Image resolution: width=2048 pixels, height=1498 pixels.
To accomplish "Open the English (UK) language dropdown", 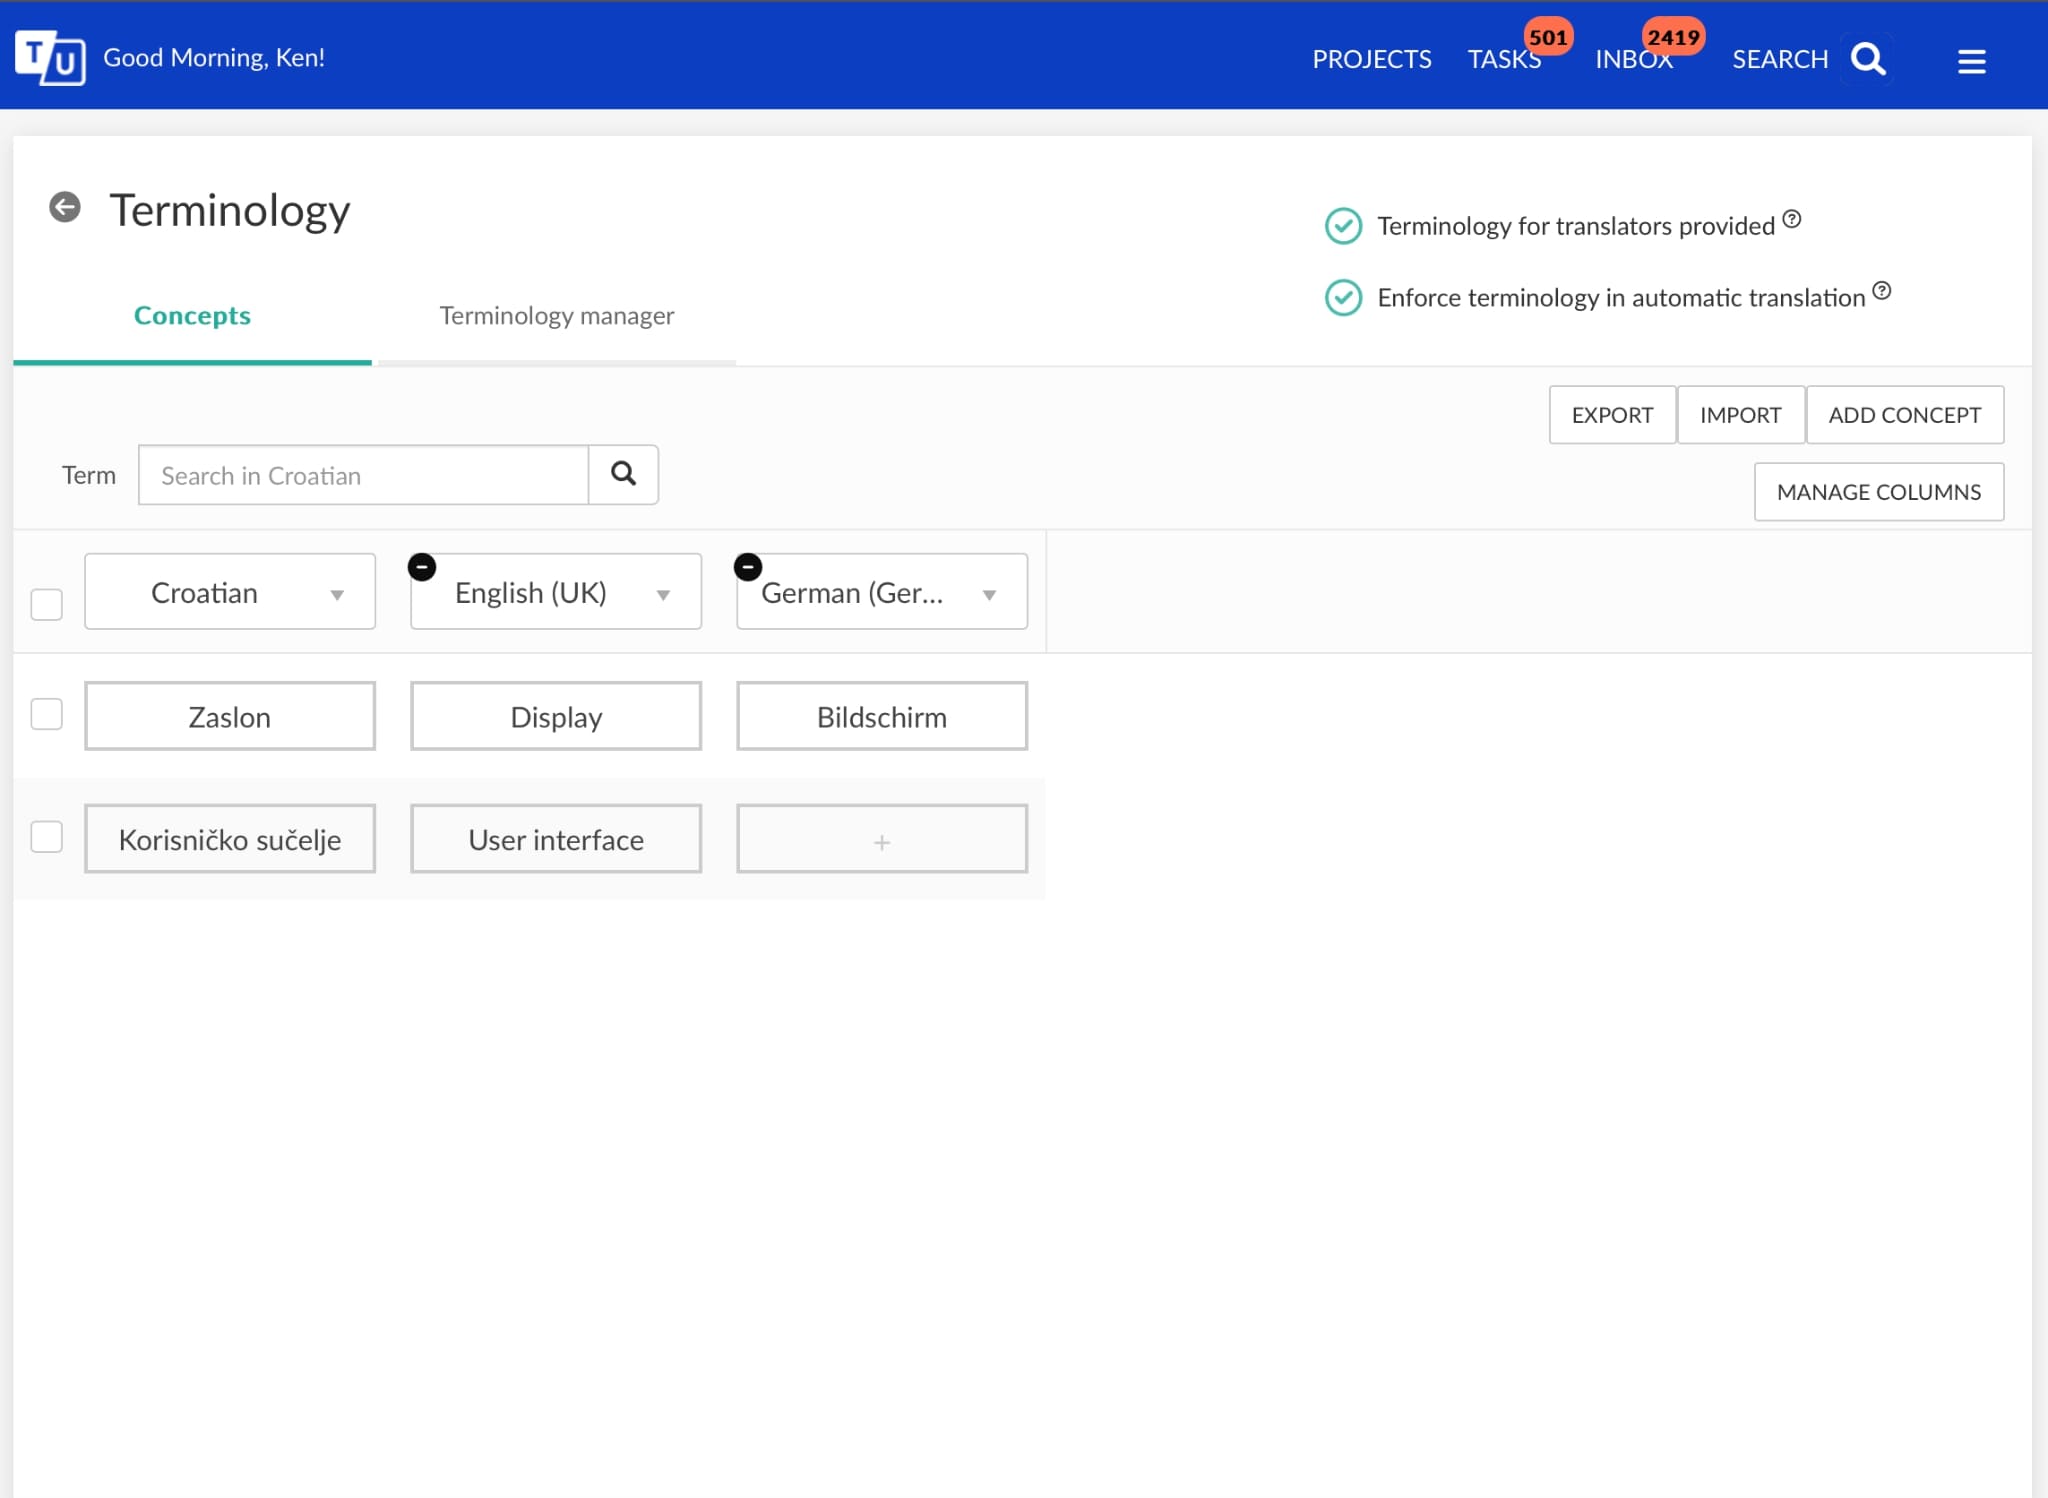I will 556,592.
